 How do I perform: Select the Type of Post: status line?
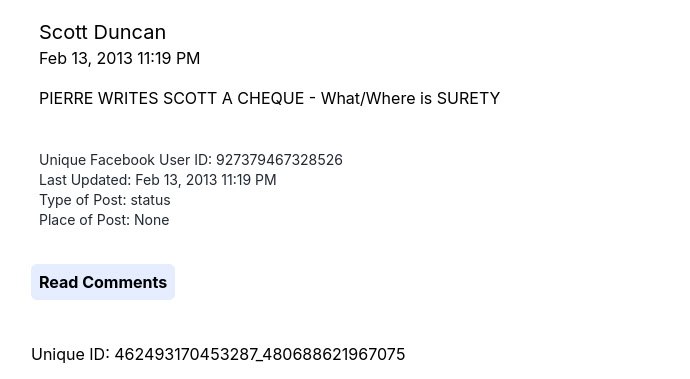tap(105, 200)
